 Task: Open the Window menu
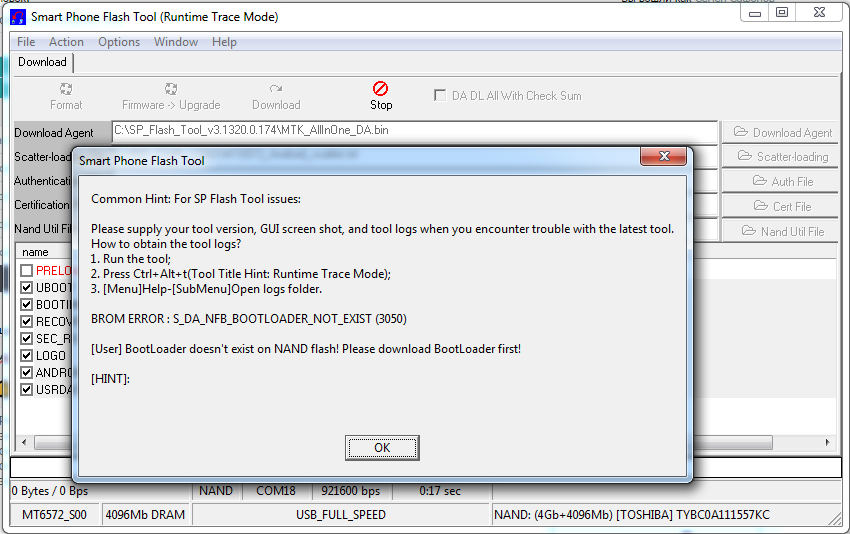(x=176, y=42)
